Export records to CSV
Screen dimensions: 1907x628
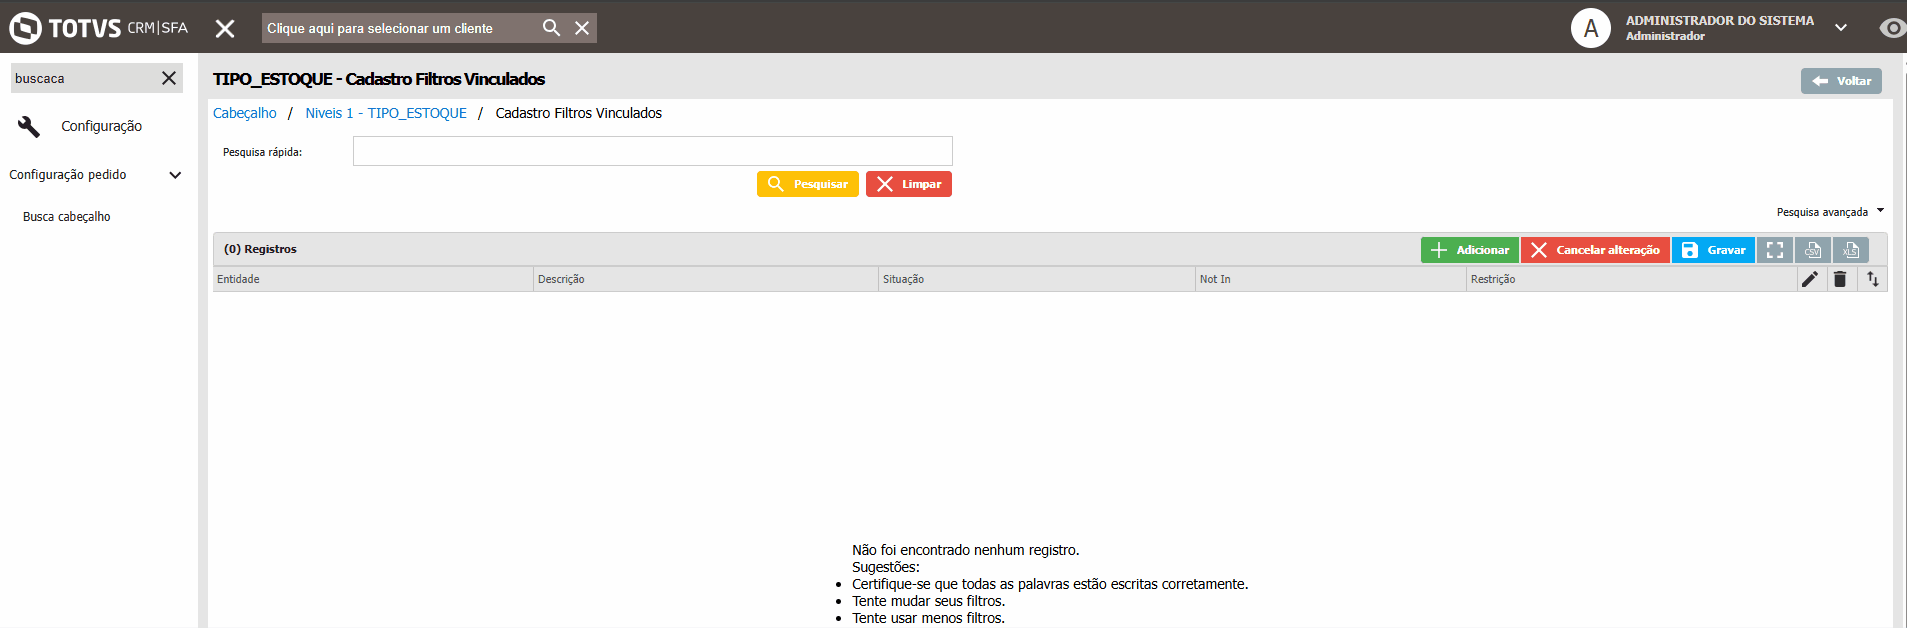tap(1813, 250)
